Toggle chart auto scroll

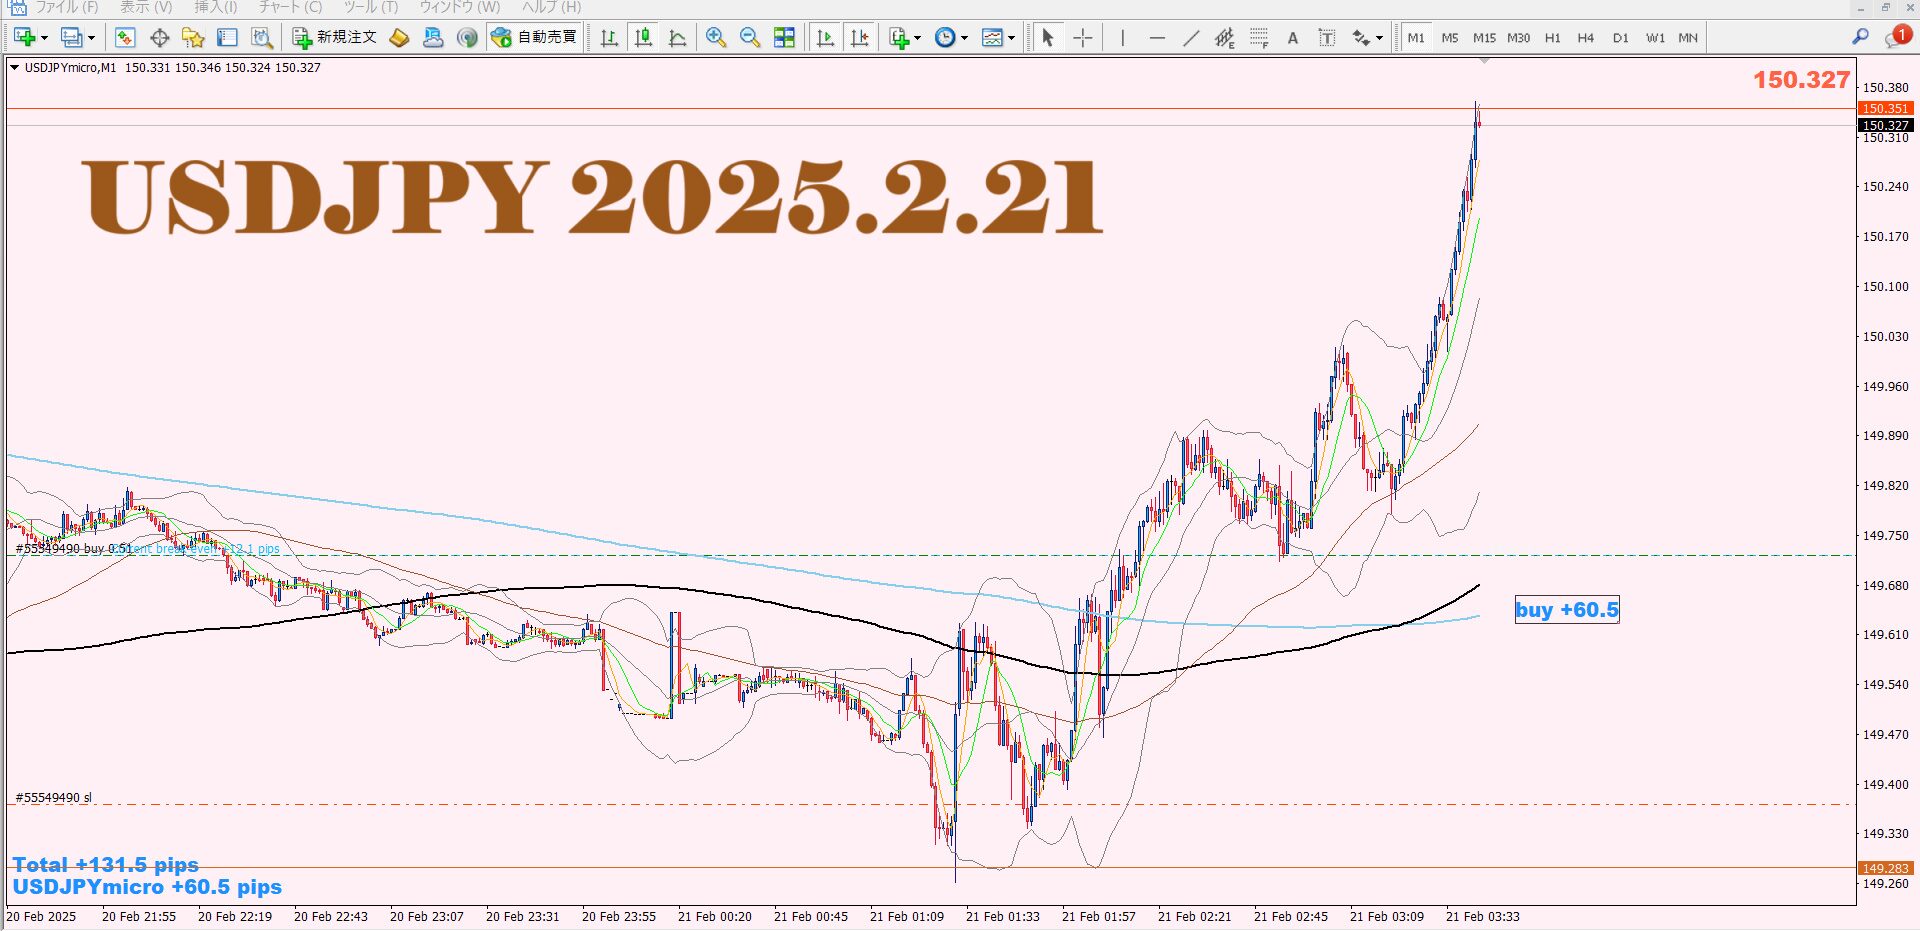(x=825, y=38)
